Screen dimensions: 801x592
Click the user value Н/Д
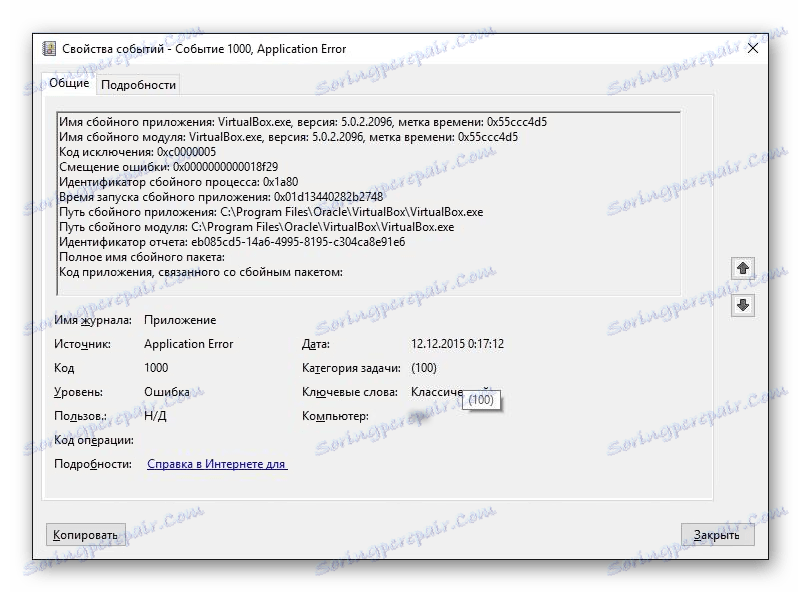coord(155,416)
